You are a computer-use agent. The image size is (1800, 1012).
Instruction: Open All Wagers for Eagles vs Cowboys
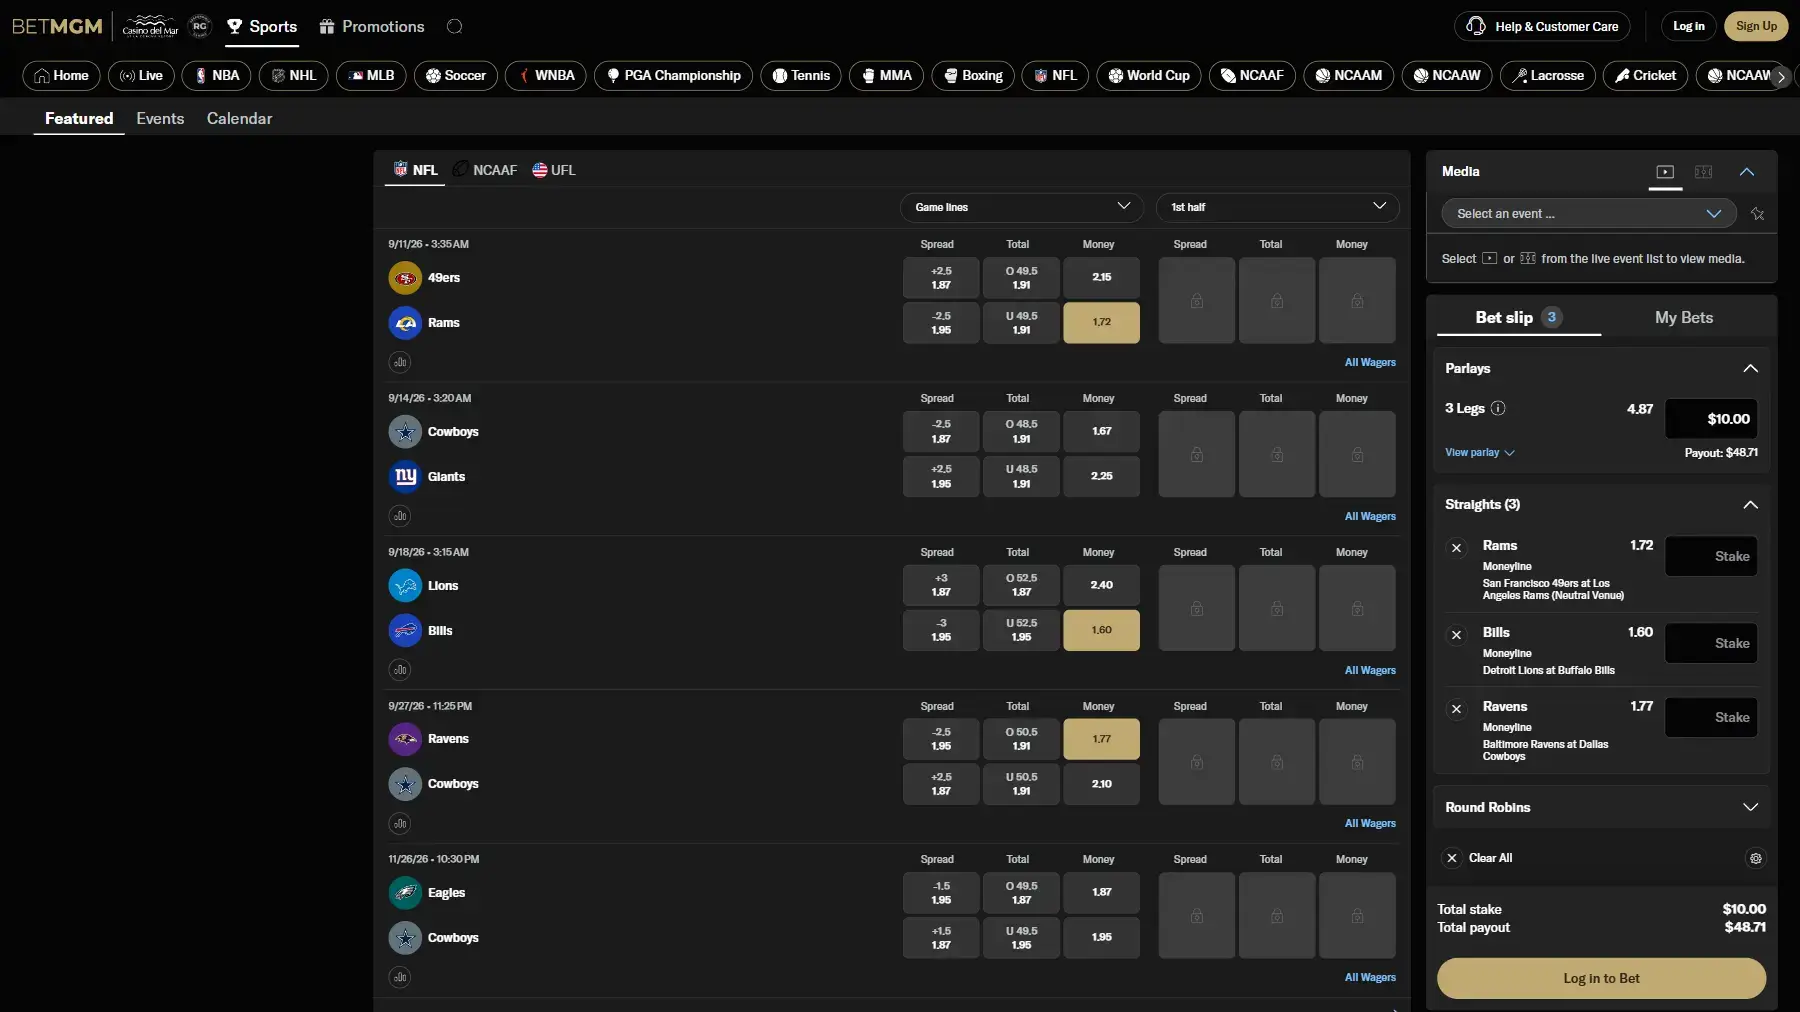click(1370, 978)
